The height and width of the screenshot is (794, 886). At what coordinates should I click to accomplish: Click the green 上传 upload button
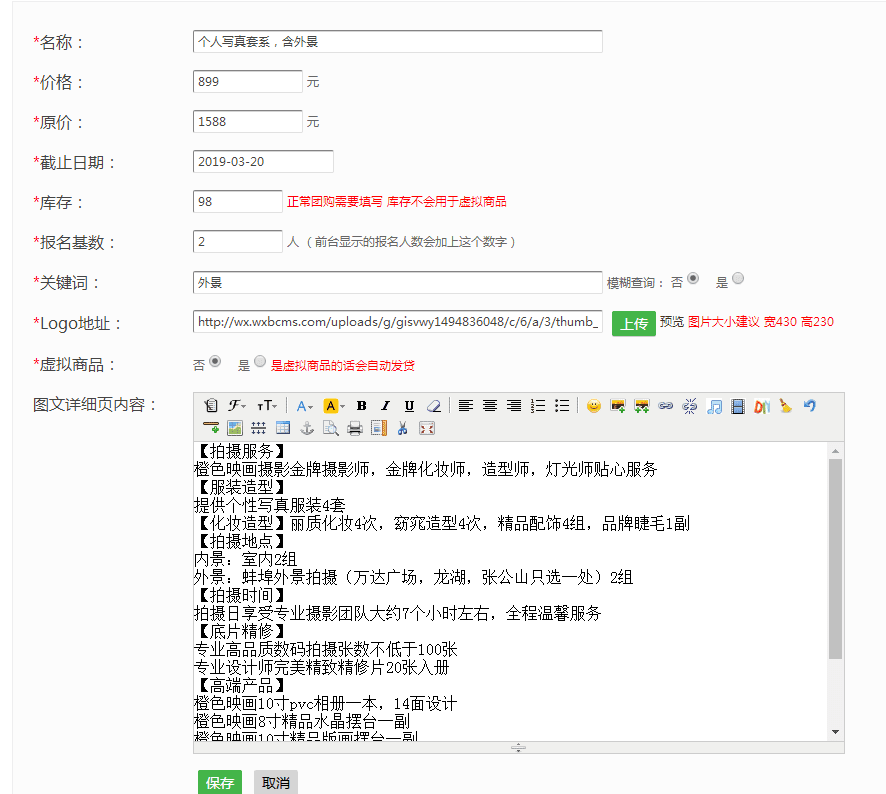634,324
